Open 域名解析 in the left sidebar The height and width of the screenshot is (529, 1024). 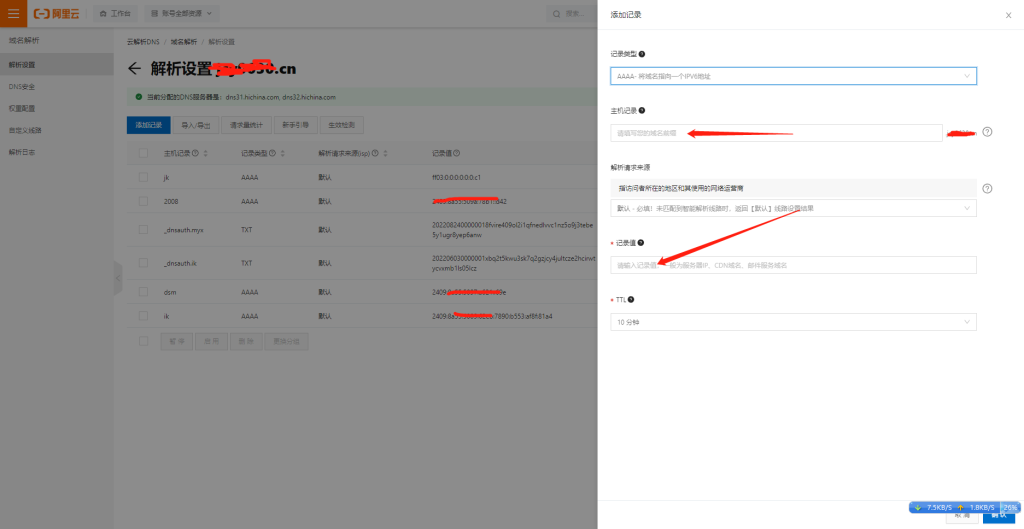pos(24,40)
